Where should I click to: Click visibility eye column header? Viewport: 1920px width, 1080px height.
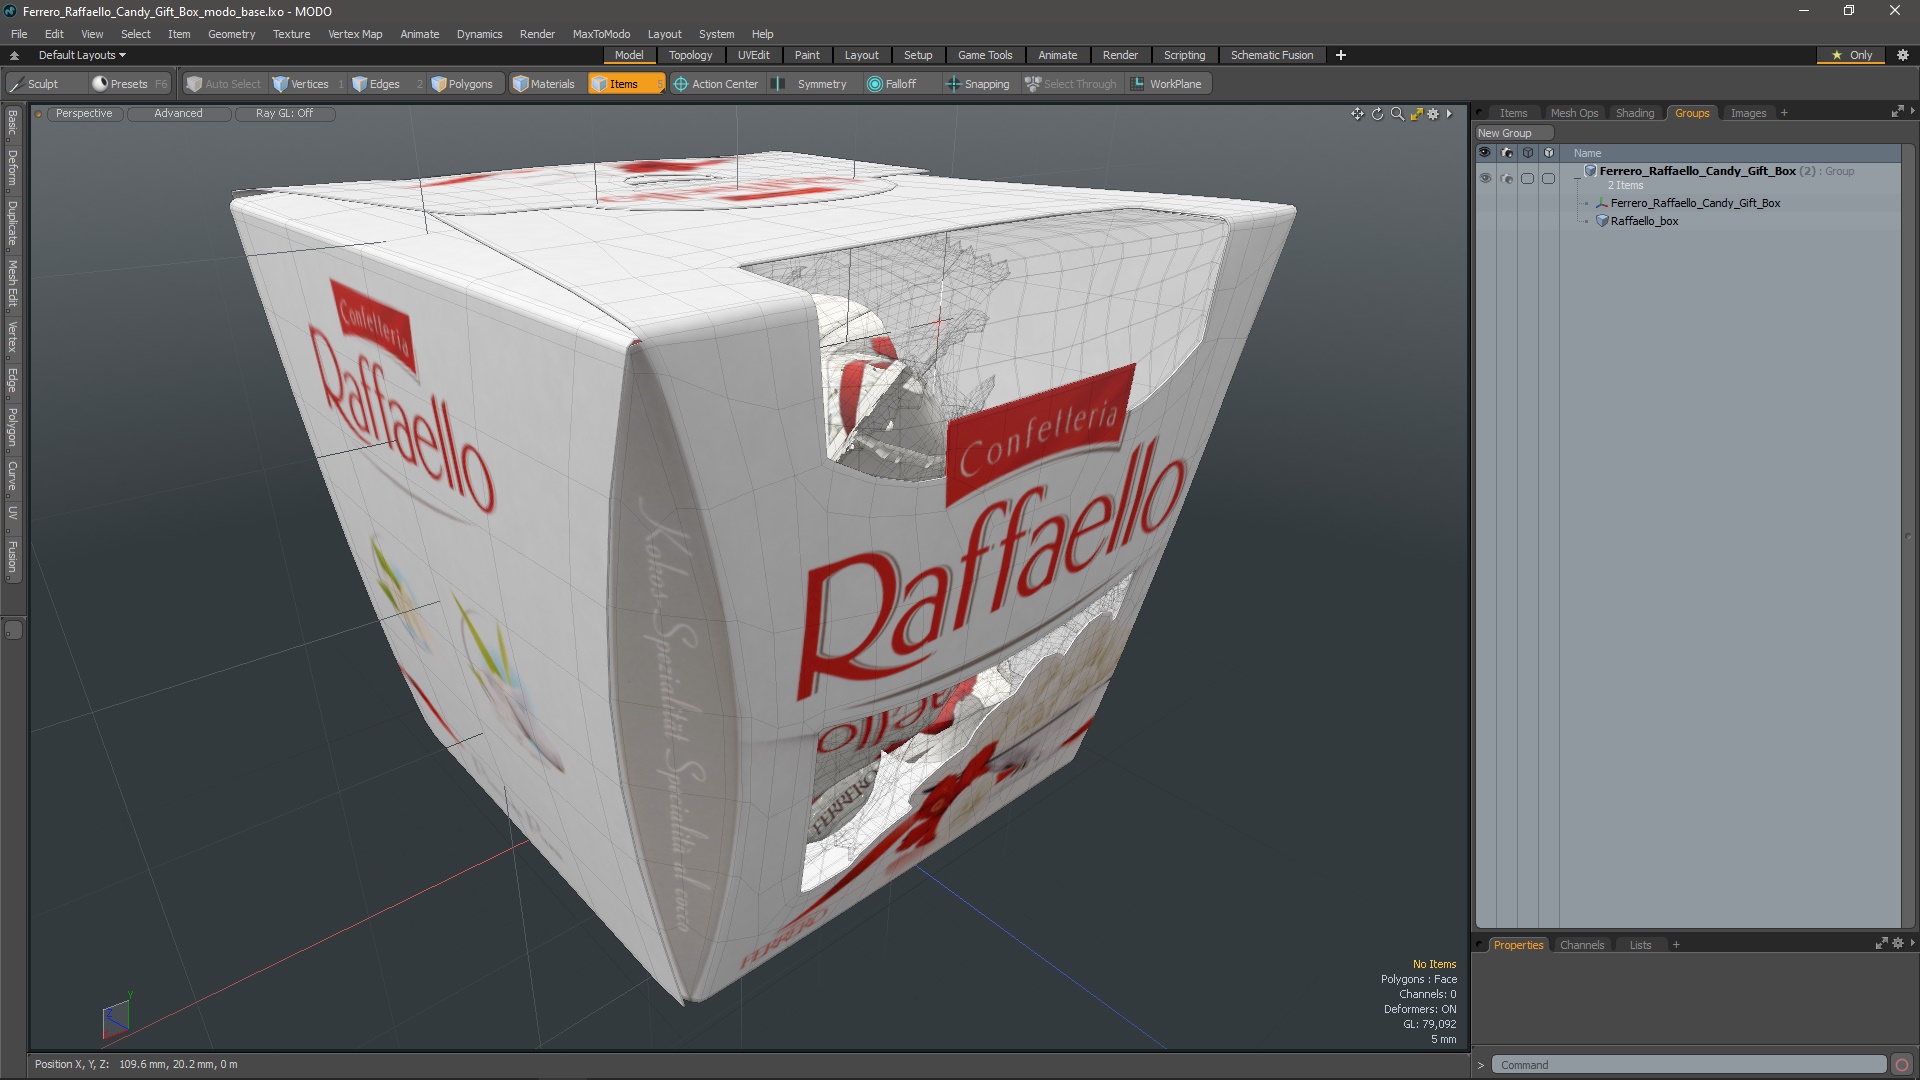[1485, 153]
